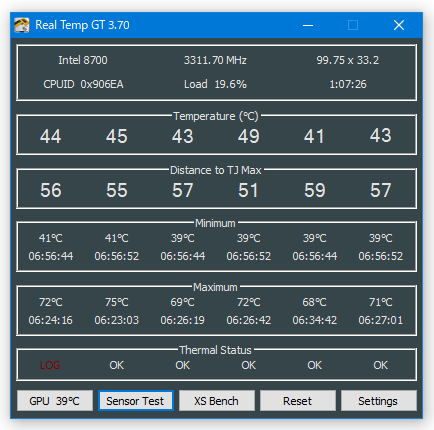Launch the XS Bench benchmark
The image size is (434, 430).
point(217,401)
